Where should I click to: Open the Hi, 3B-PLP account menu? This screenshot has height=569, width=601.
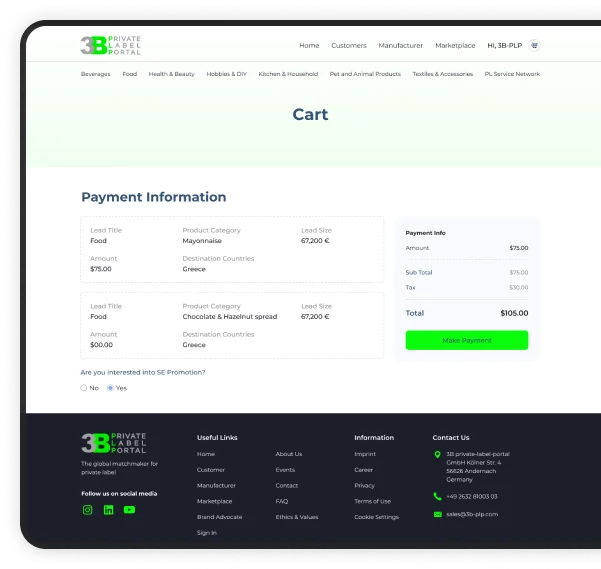pos(504,45)
